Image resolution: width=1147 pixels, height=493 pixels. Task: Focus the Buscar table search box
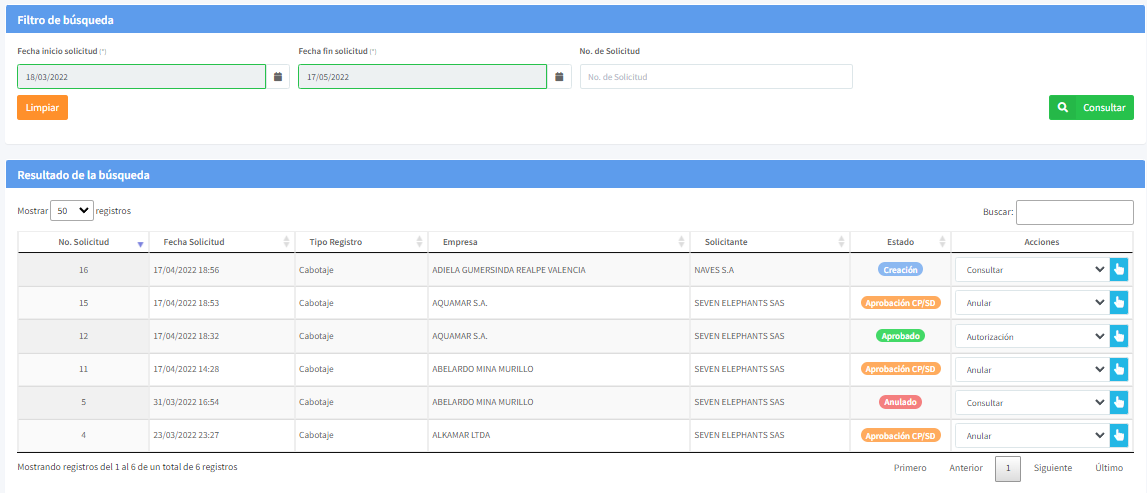tap(1074, 212)
